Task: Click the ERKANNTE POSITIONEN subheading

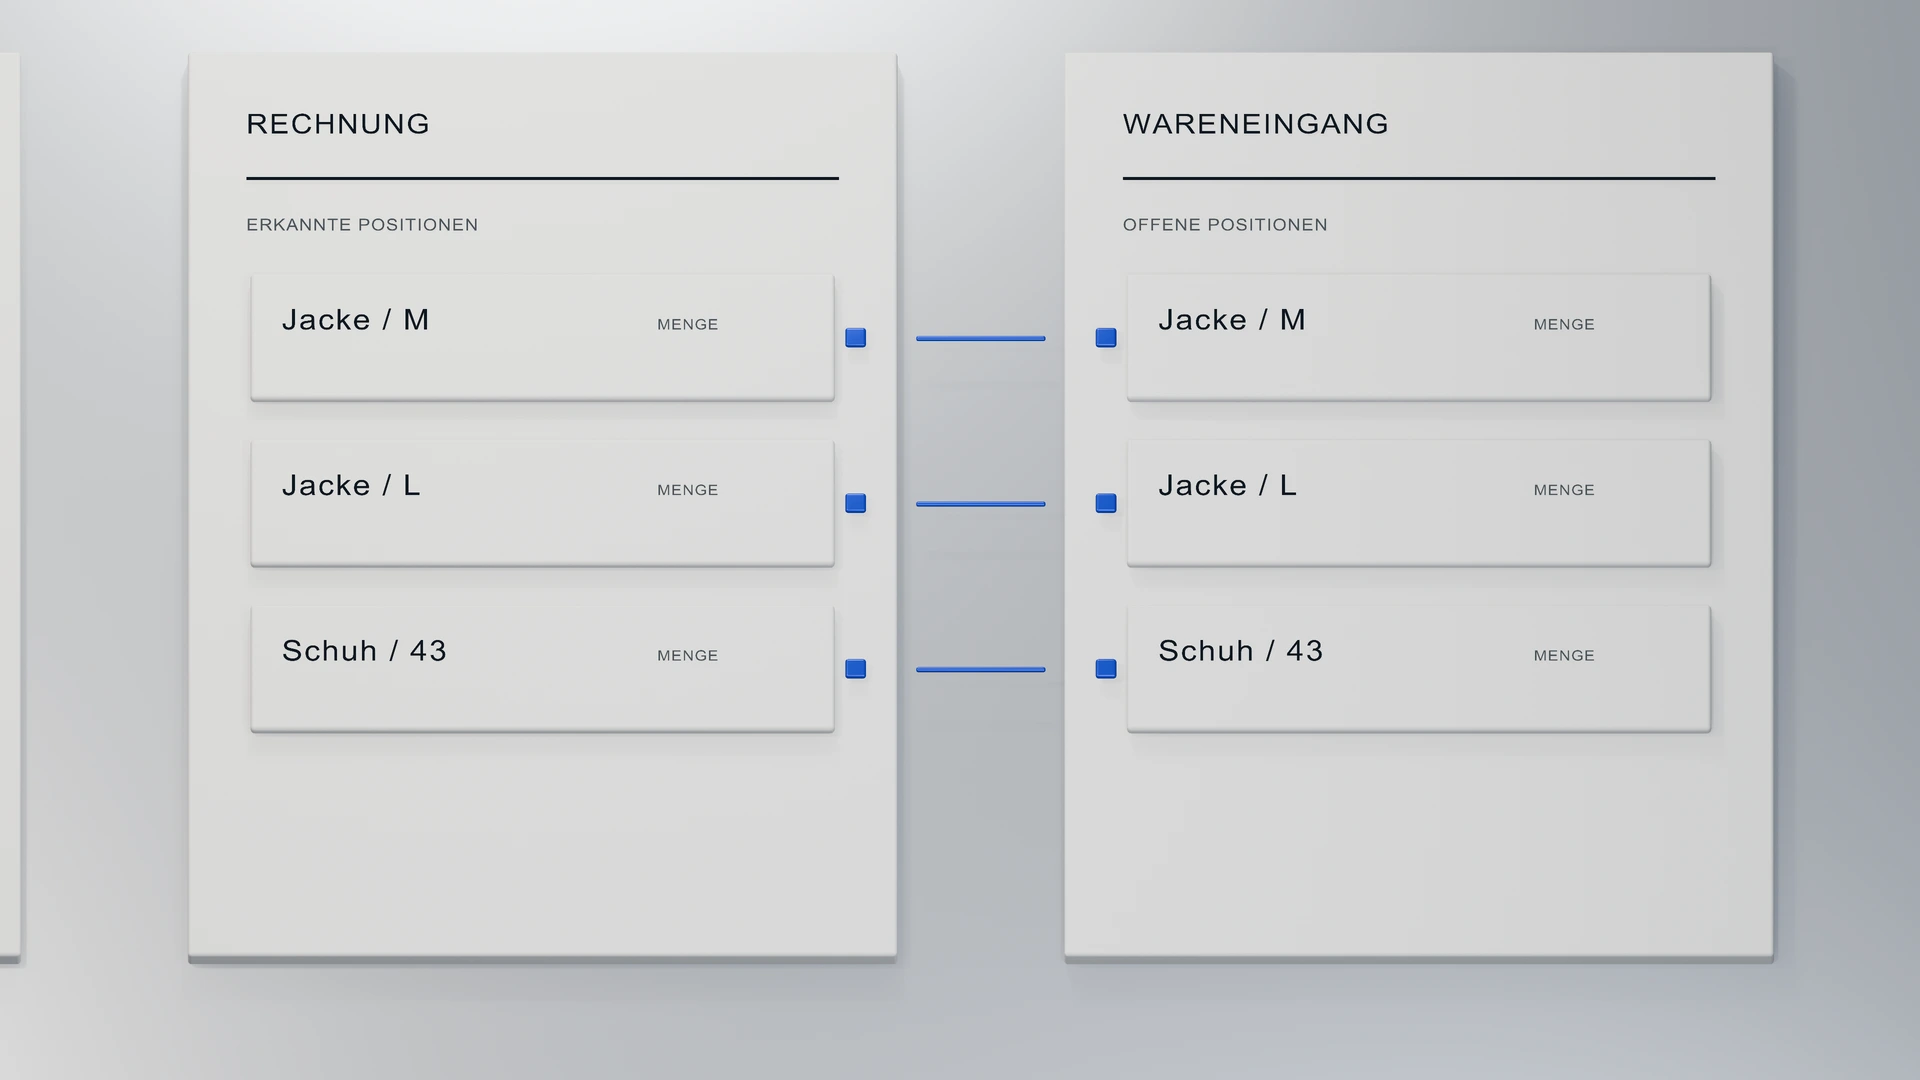Action: [x=362, y=225]
